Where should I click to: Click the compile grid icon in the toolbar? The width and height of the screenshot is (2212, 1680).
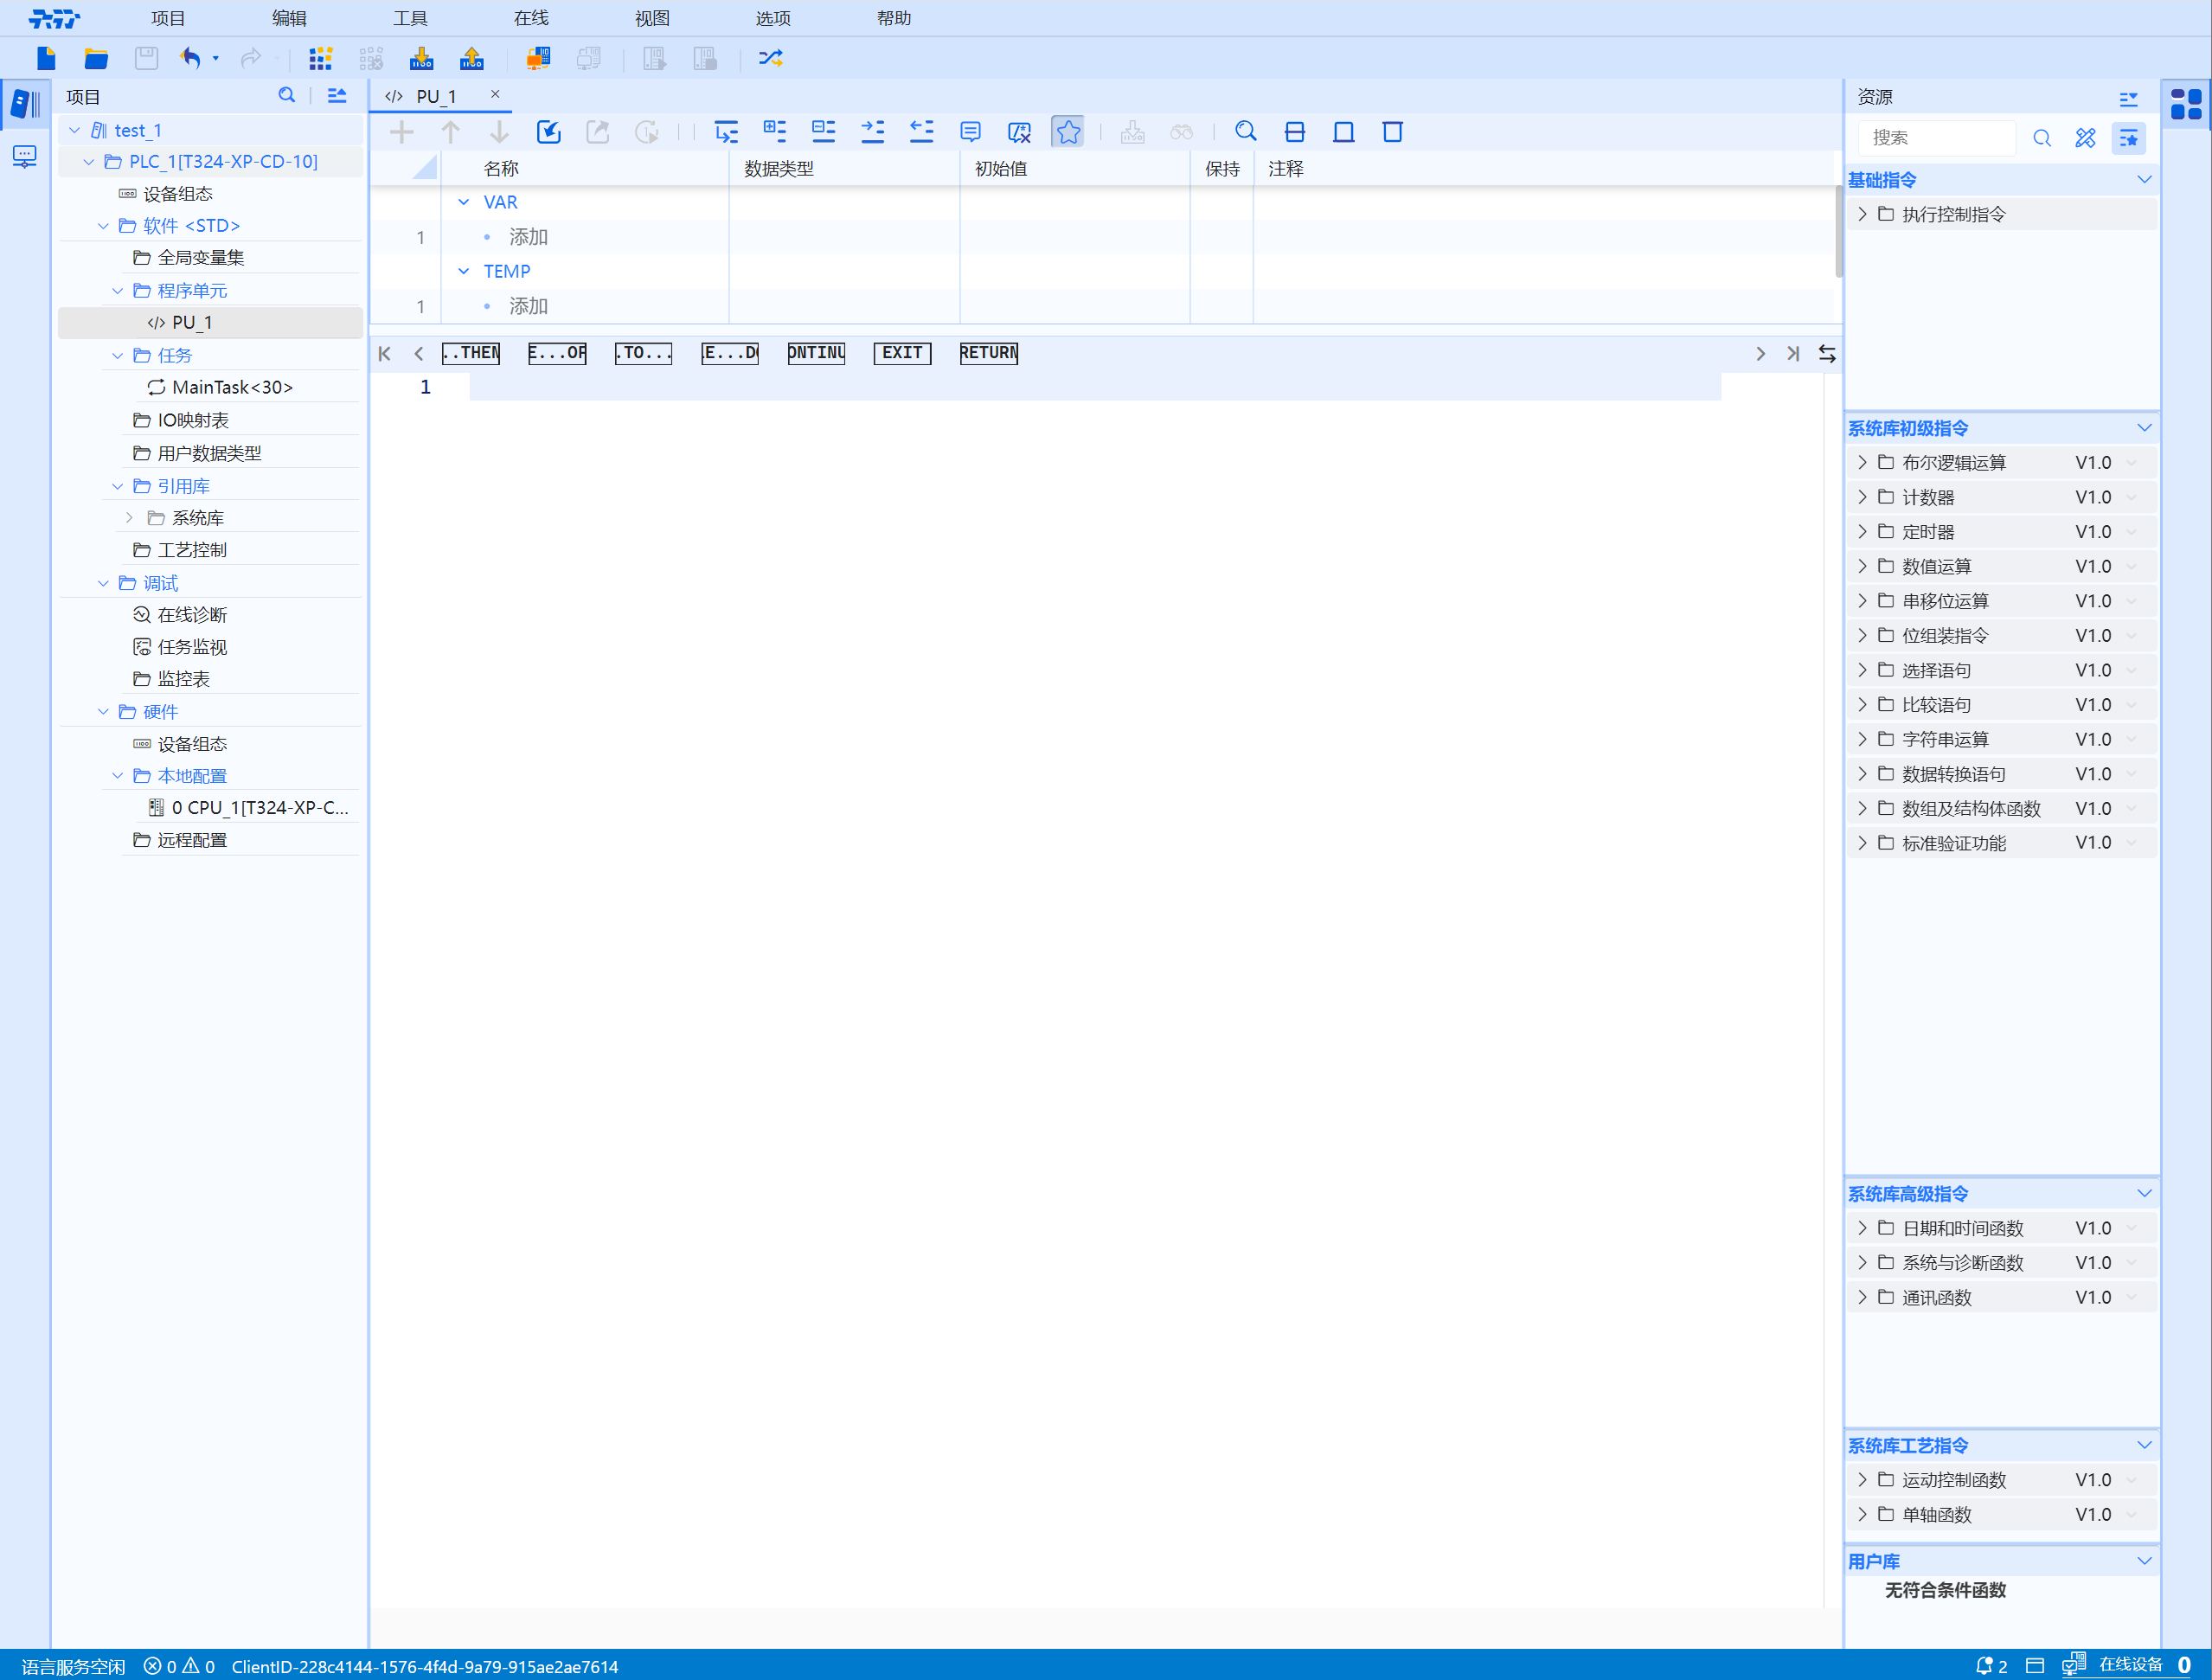pyautogui.click(x=320, y=58)
